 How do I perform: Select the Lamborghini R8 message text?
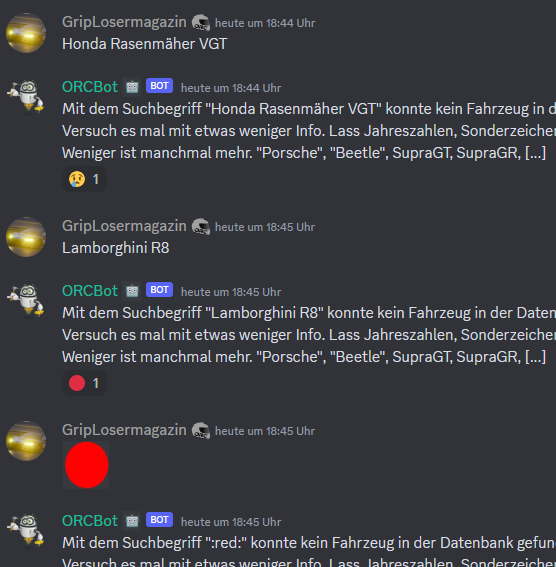116,248
